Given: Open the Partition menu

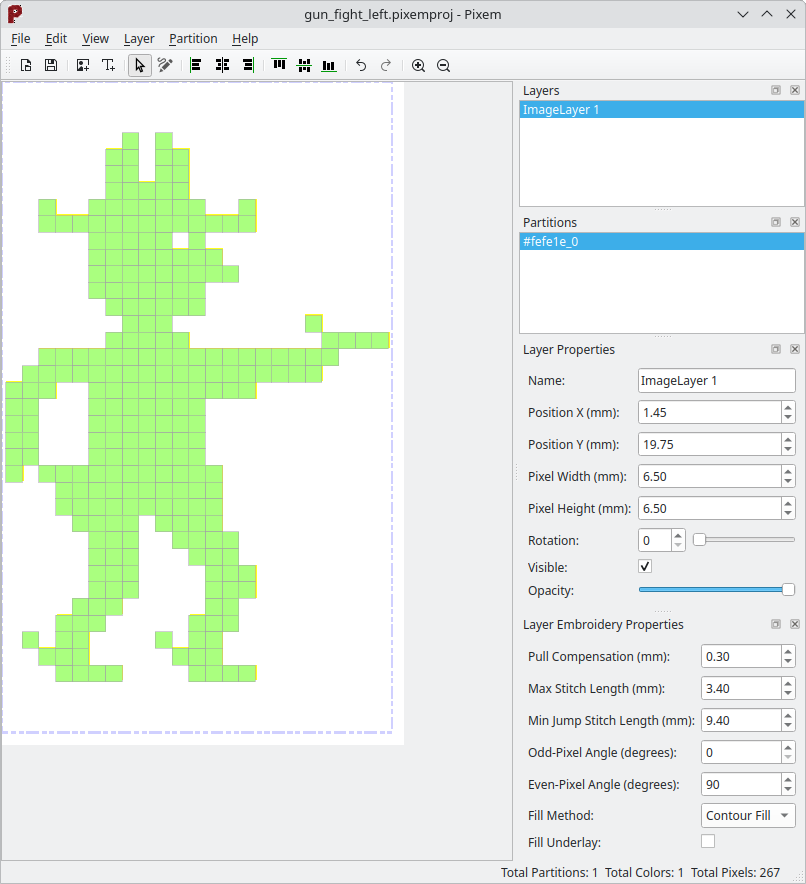Looking at the screenshot, I should [x=193, y=38].
